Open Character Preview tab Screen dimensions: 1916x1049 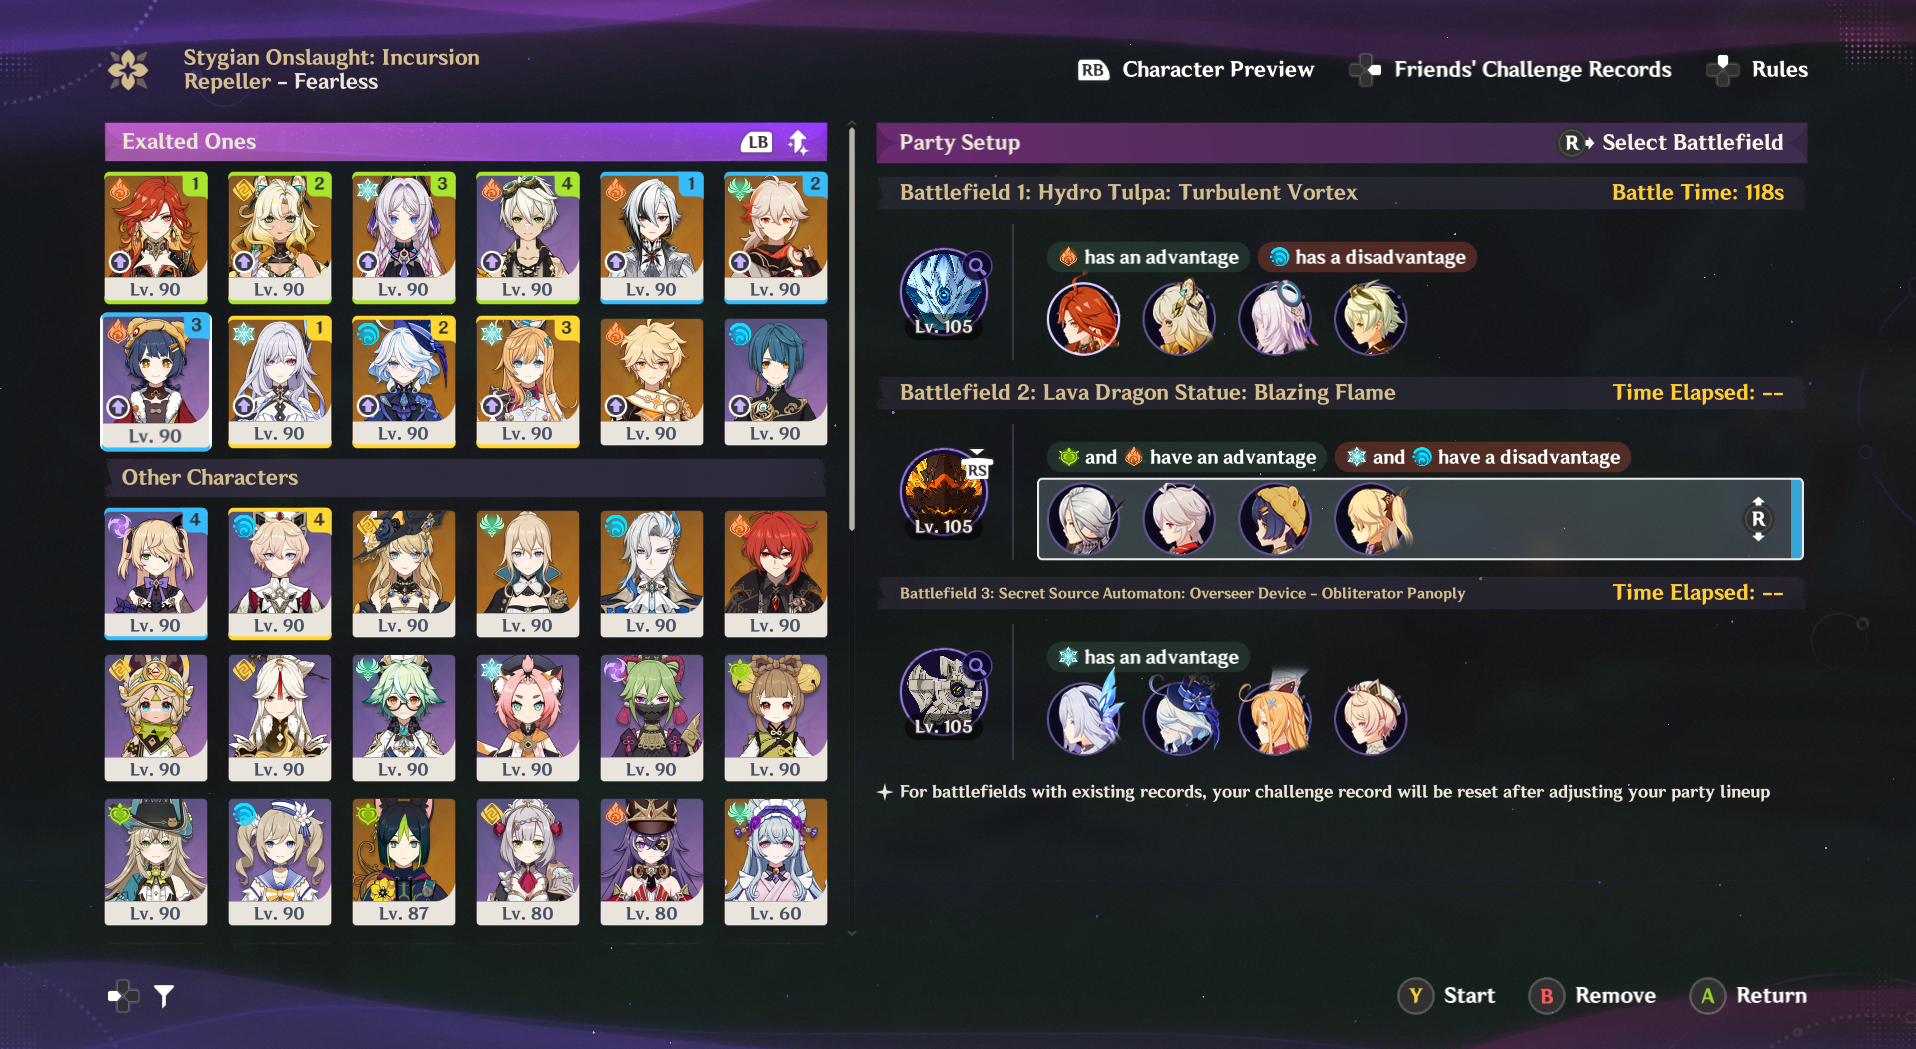pos(1196,70)
